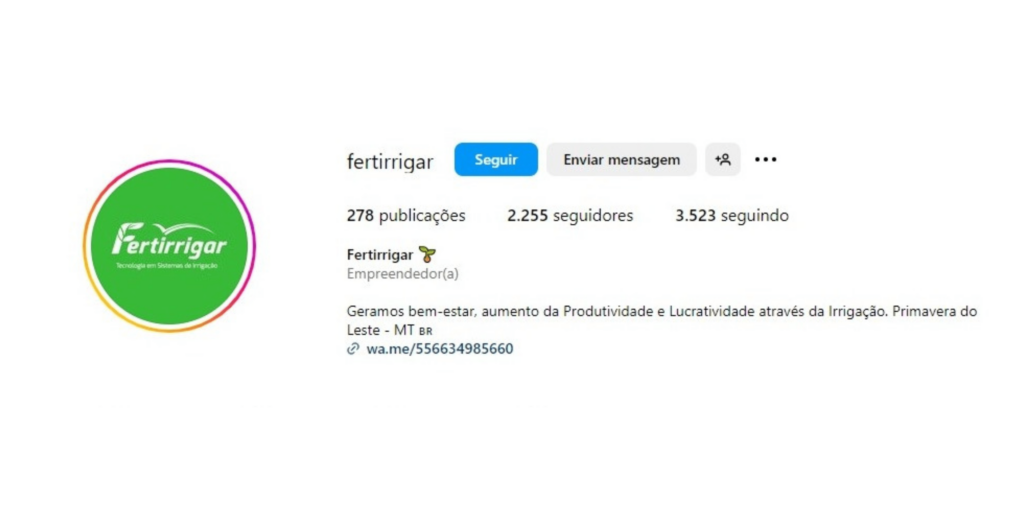Click the seedling emoji beside Fertirrigar
Screen dimensions: 1024x512
pyautogui.click(x=426, y=254)
